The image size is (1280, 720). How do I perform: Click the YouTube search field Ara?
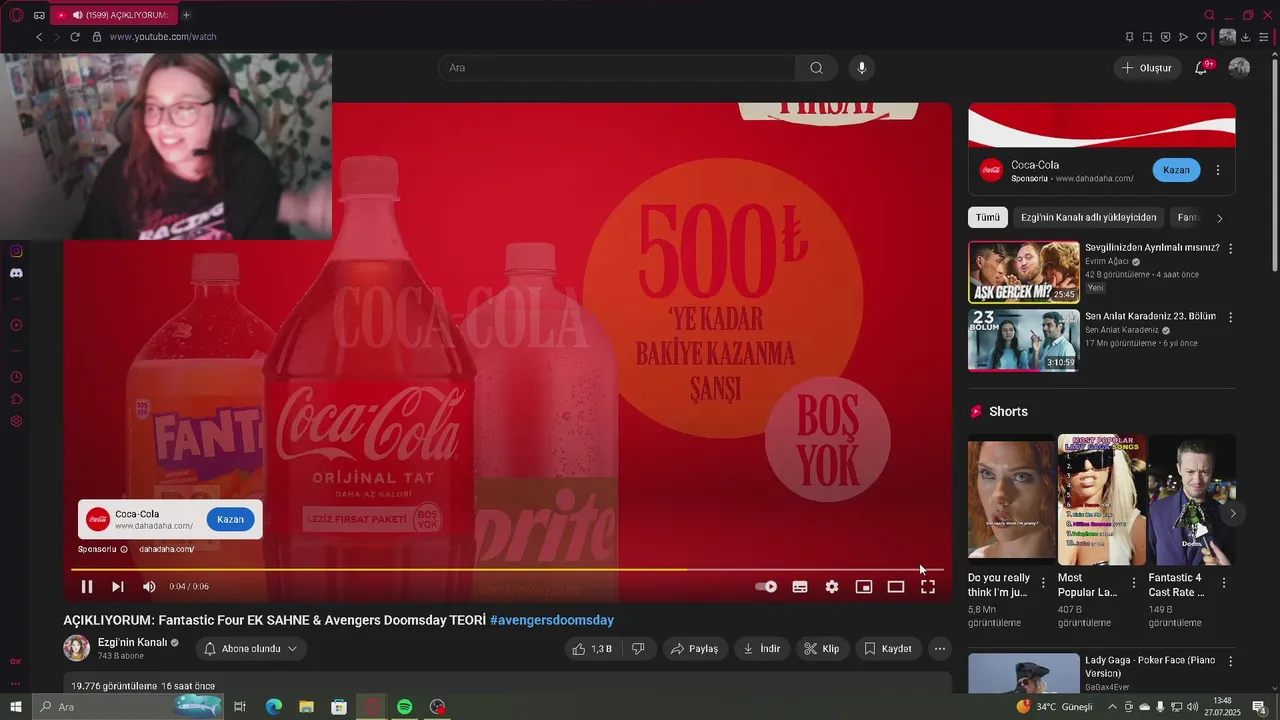click(617, 68)
